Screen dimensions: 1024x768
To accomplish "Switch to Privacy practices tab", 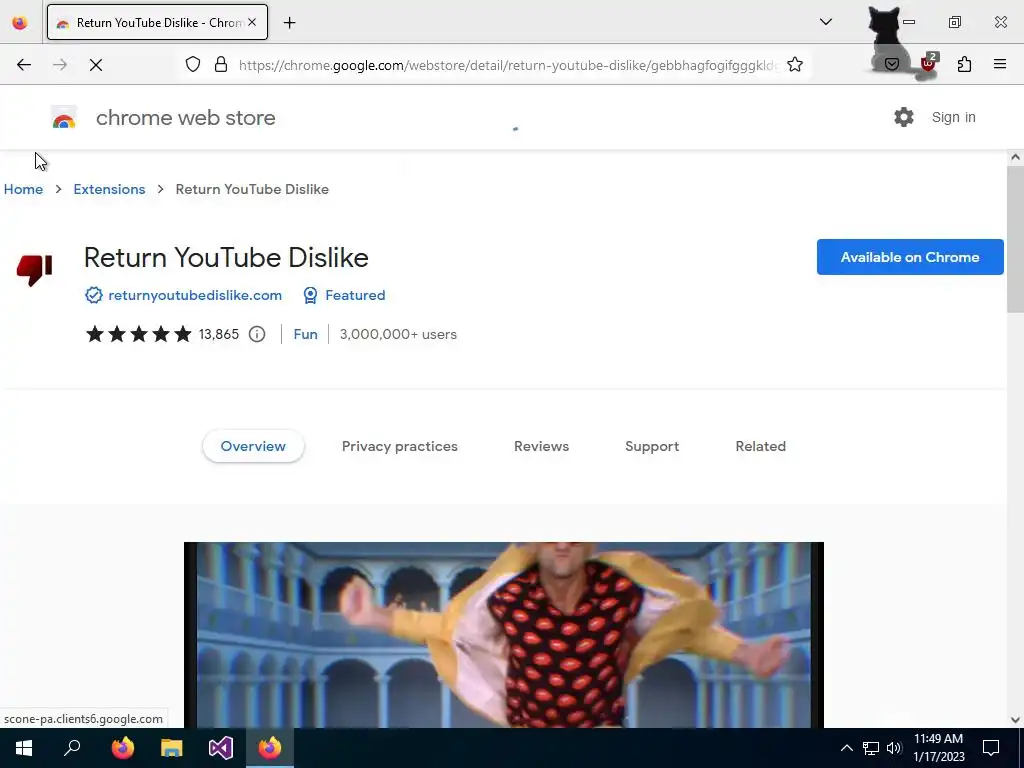I will coord(400,446).
